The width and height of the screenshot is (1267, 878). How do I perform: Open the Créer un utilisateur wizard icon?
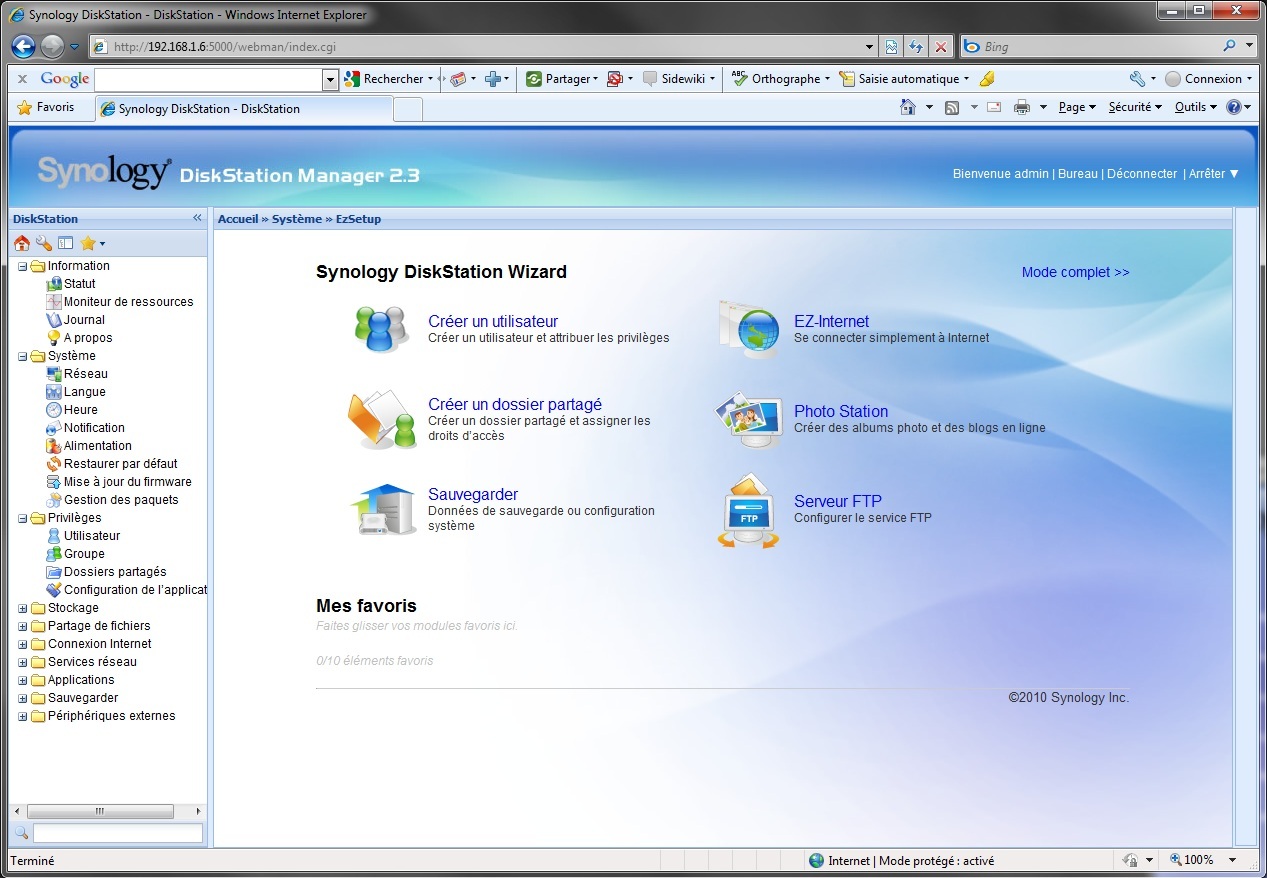[x=382, y=329]
